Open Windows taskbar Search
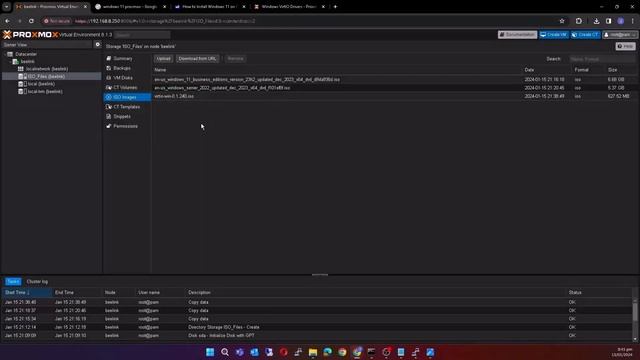 (x=225, y=352)
